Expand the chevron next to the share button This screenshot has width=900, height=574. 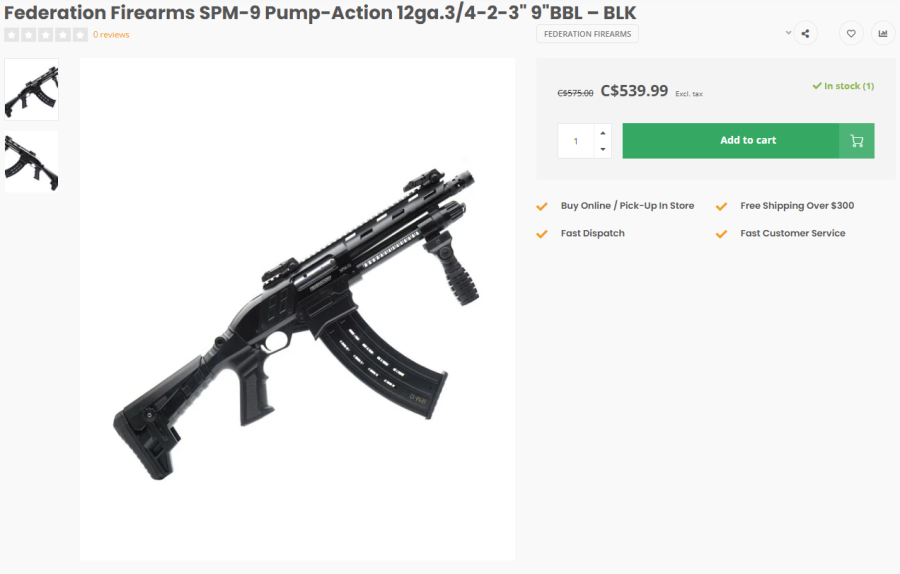[x=788, y=33]
